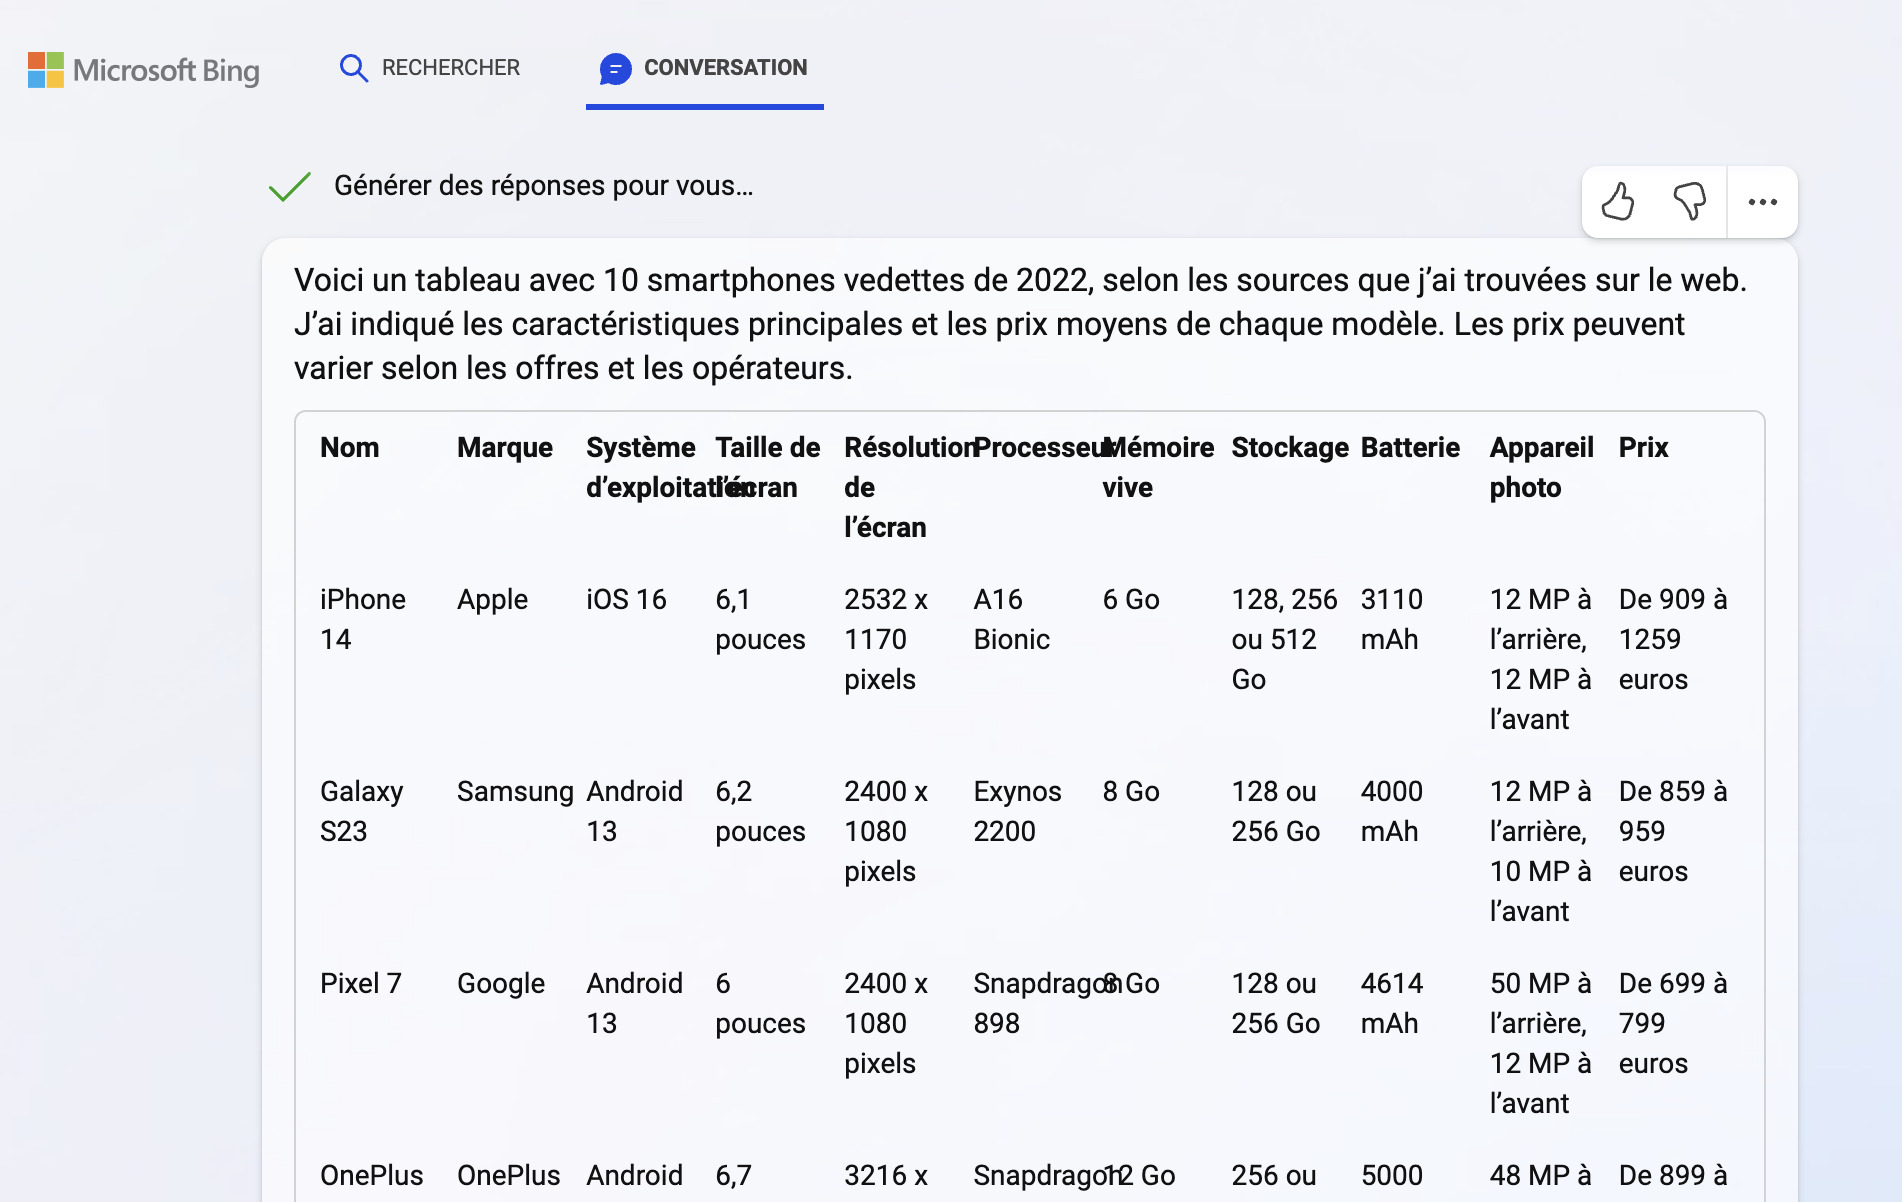Select the CONVERSATION tab label
Image resolution: width=1902 pixels, height=1202 pixels.
point(725,68)
